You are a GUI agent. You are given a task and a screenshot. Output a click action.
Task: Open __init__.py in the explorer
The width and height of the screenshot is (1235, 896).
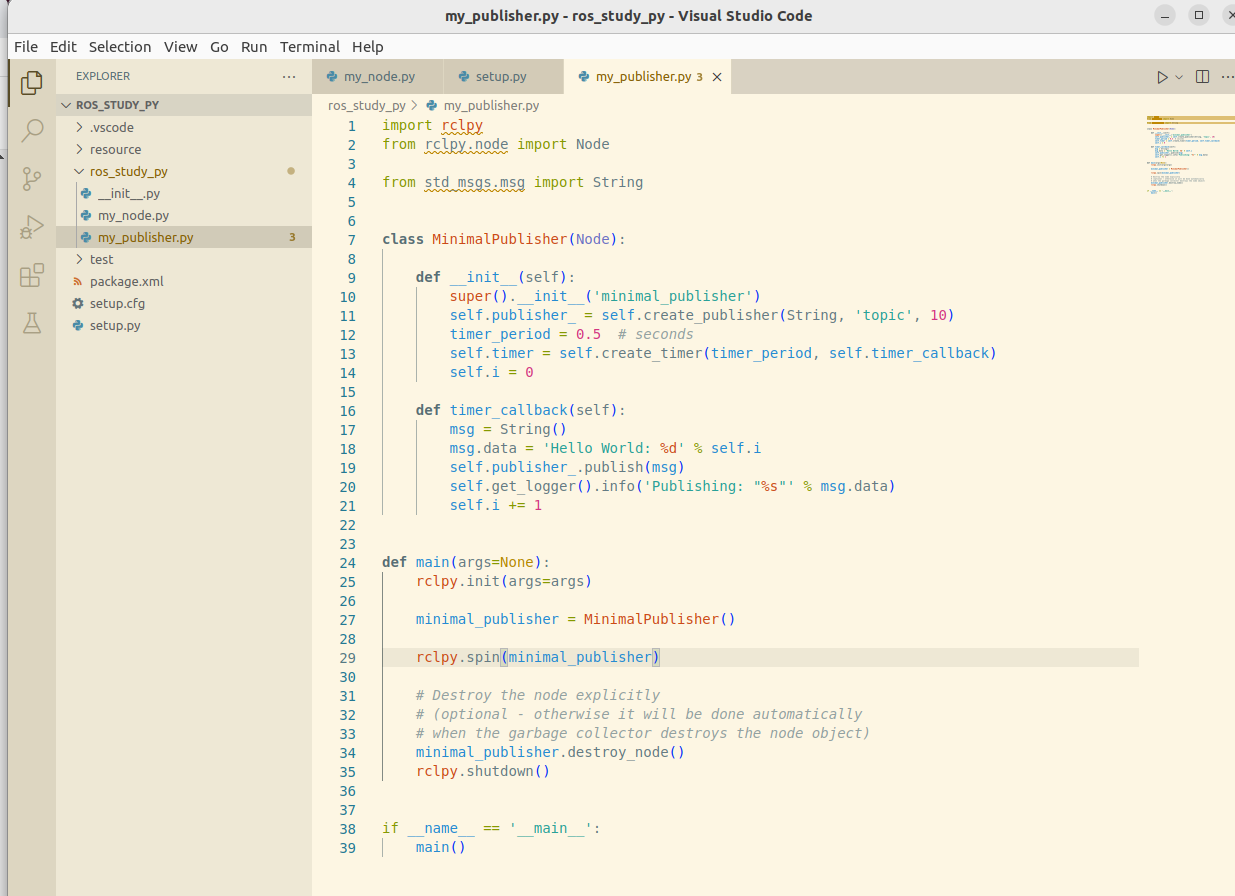(184, 193)
